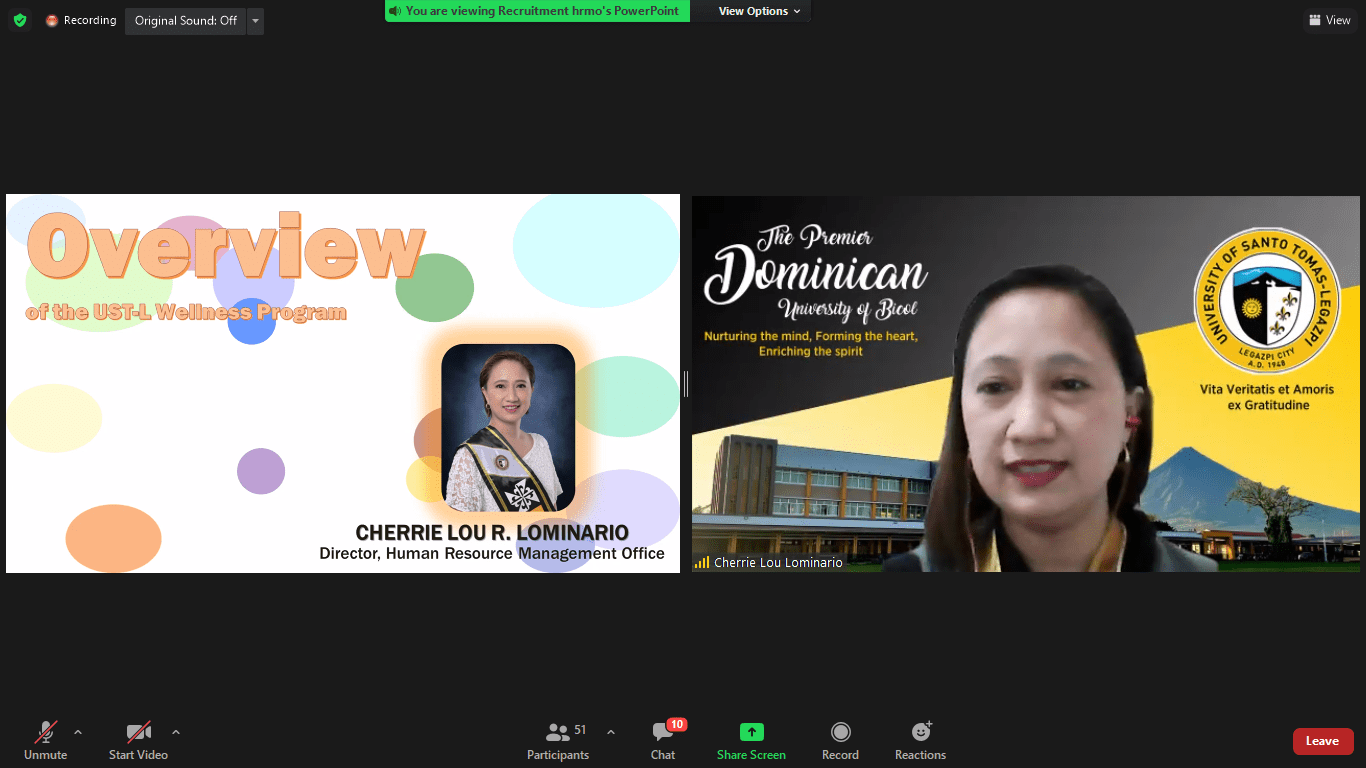
Task: Click the green PowerPoint viewing notification banner
Action: [x=537, y=11]
